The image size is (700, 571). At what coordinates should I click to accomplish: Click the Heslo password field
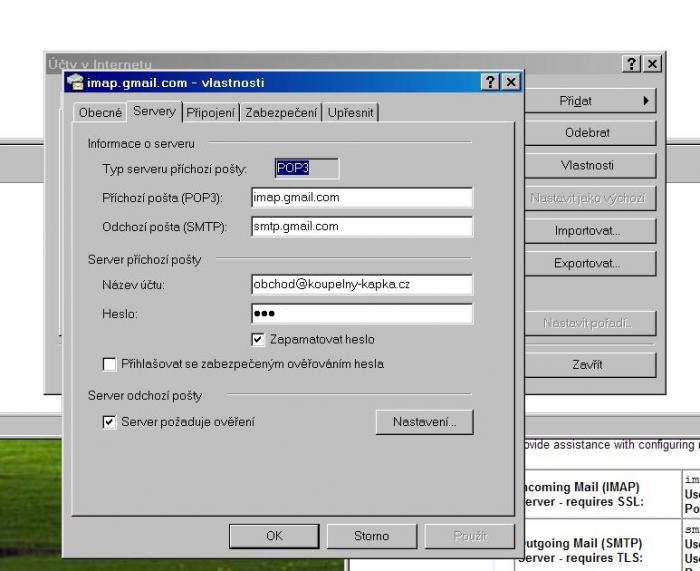coord(361,314)
